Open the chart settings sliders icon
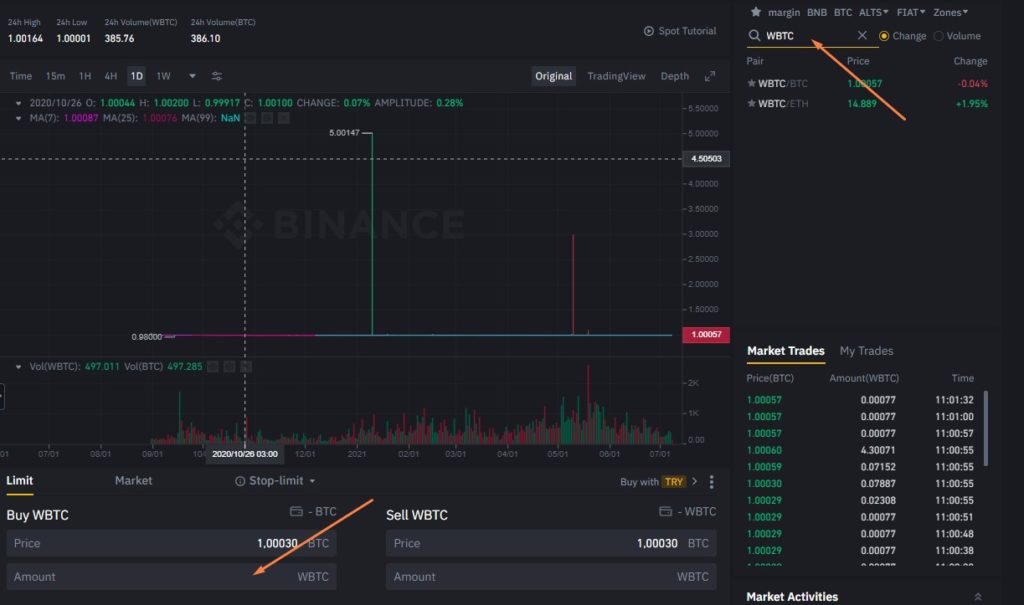The height and width of the screenshot is (605, 1024). (x=217, y=76)
